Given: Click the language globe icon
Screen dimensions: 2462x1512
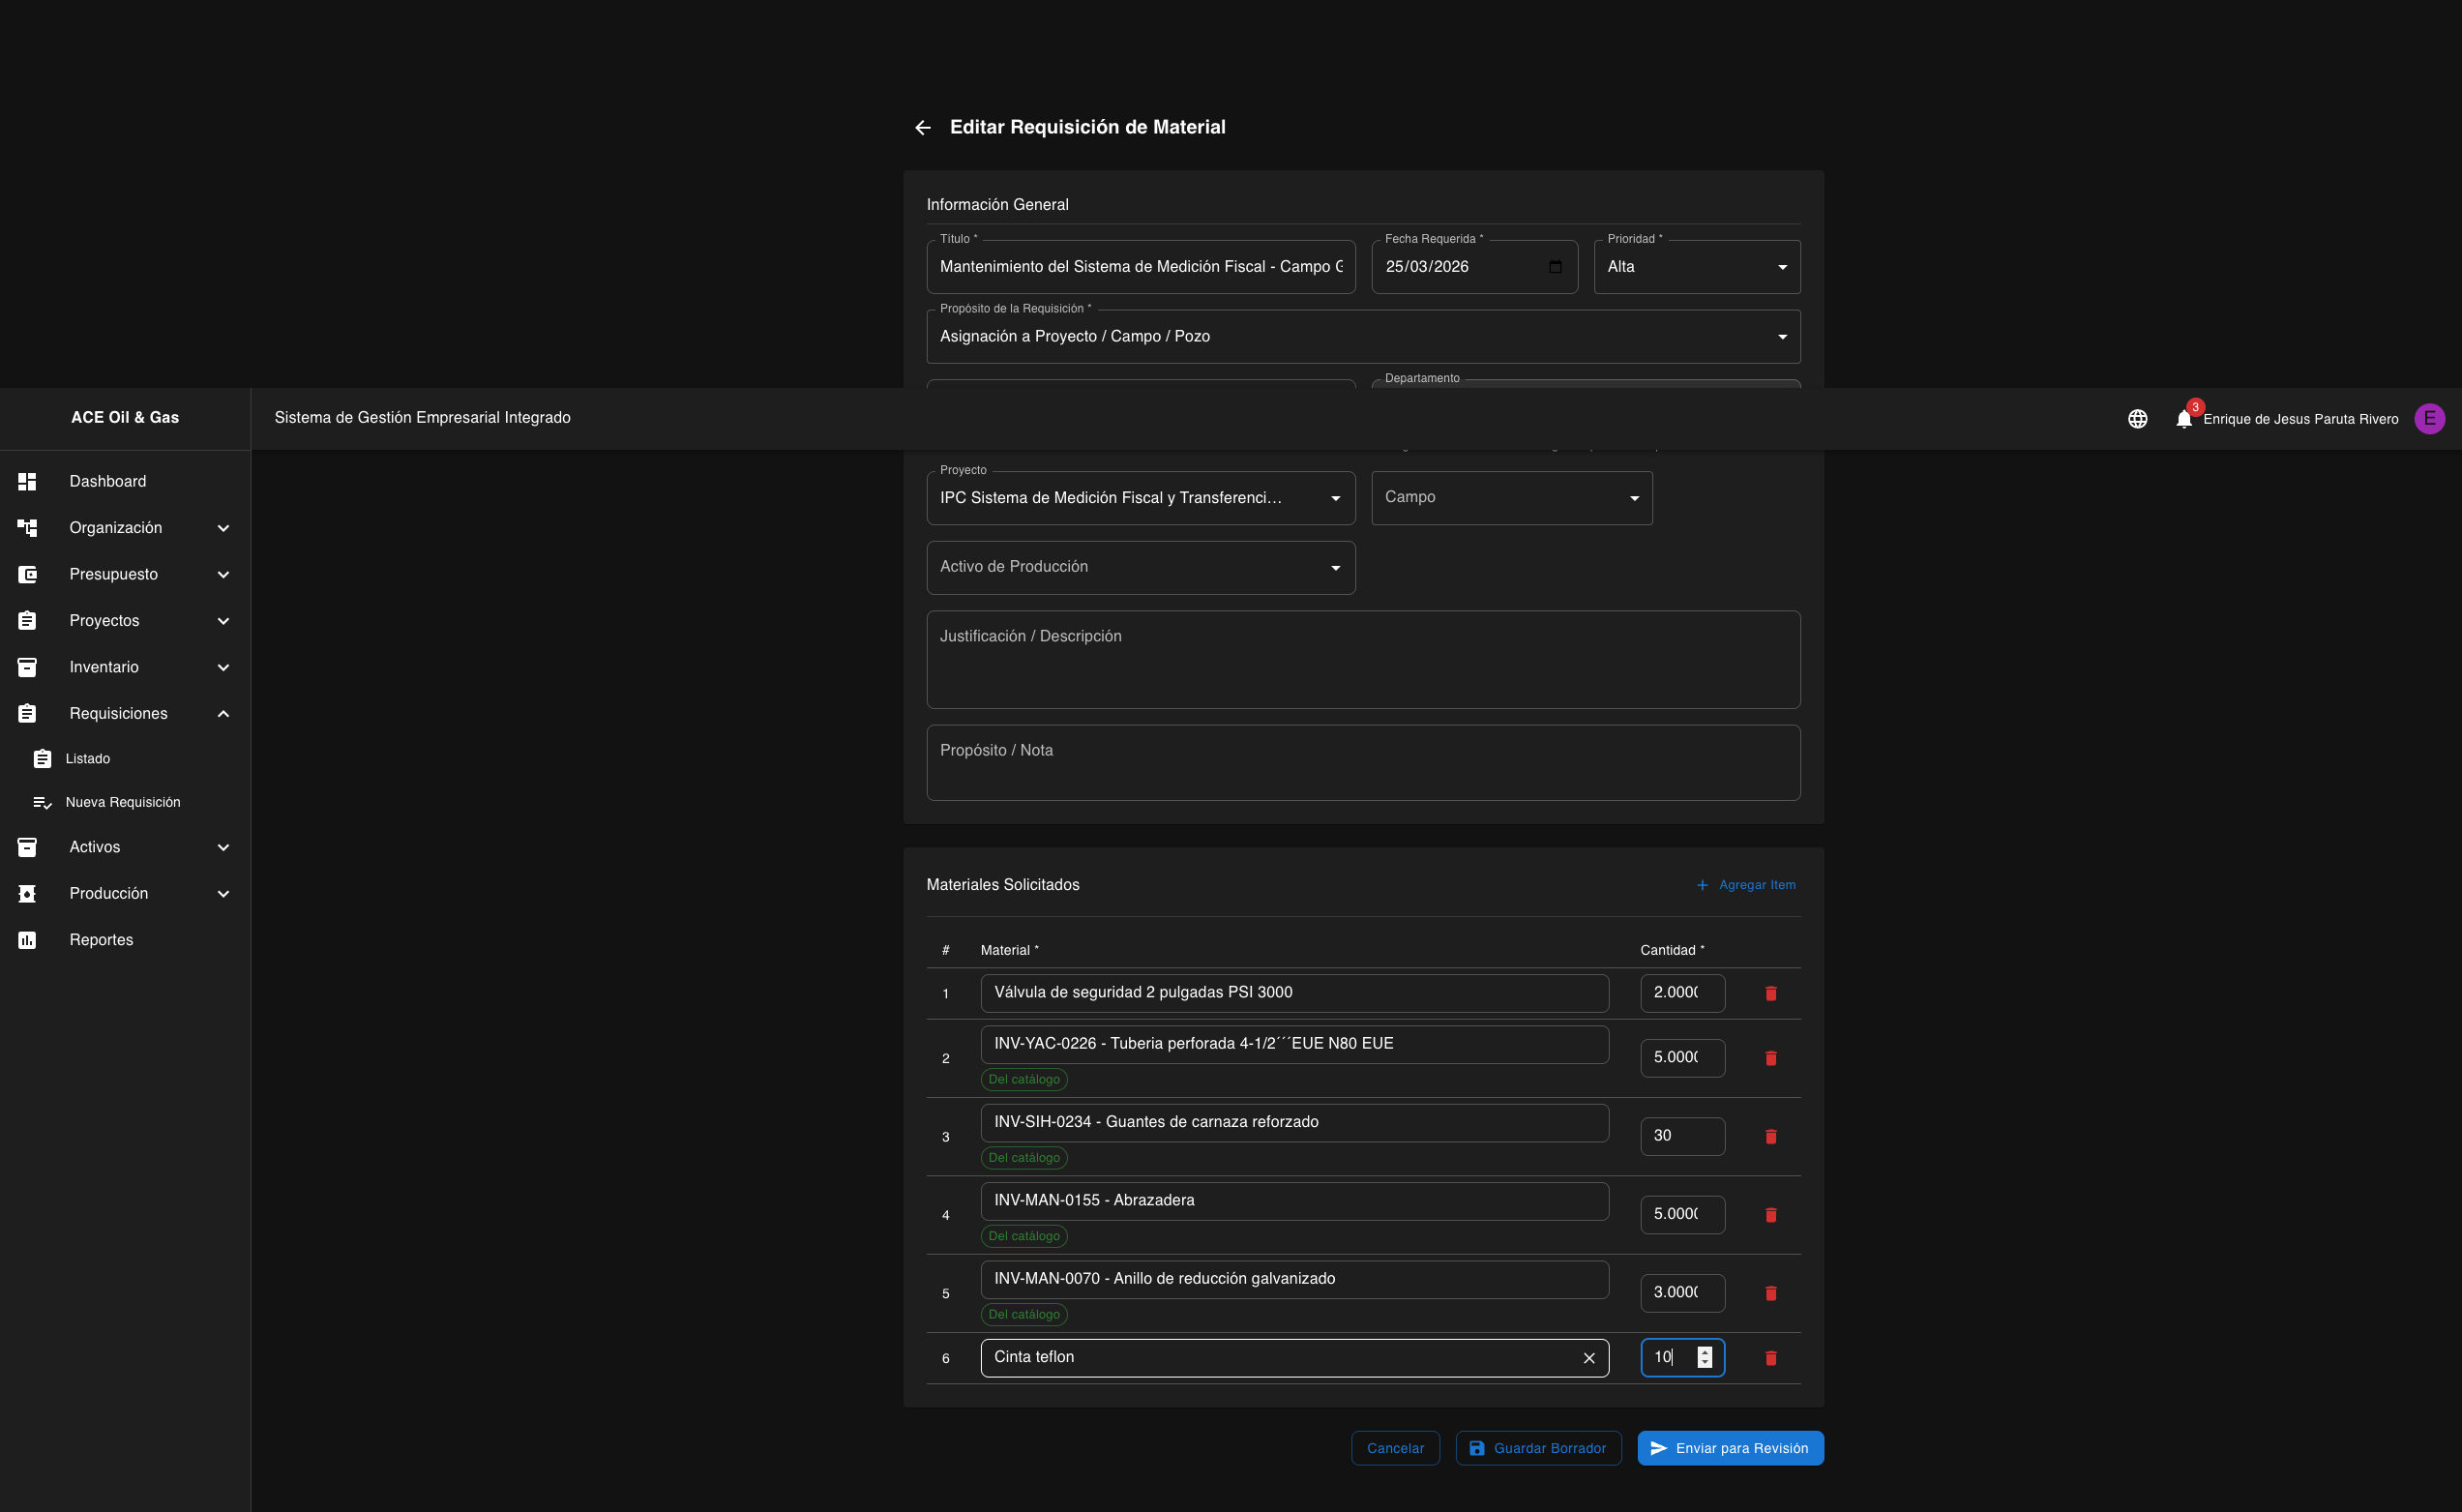Looking at the screenshot, I should 2137,419.
